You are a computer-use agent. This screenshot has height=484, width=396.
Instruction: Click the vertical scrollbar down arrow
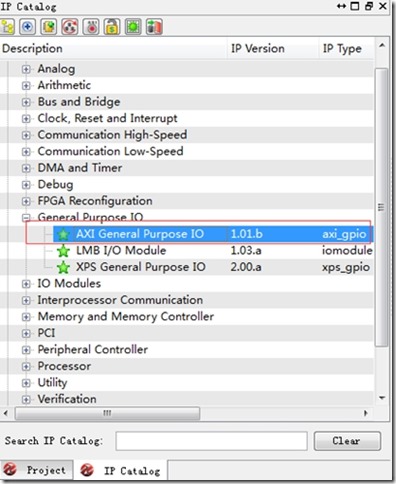click(382, 398)
